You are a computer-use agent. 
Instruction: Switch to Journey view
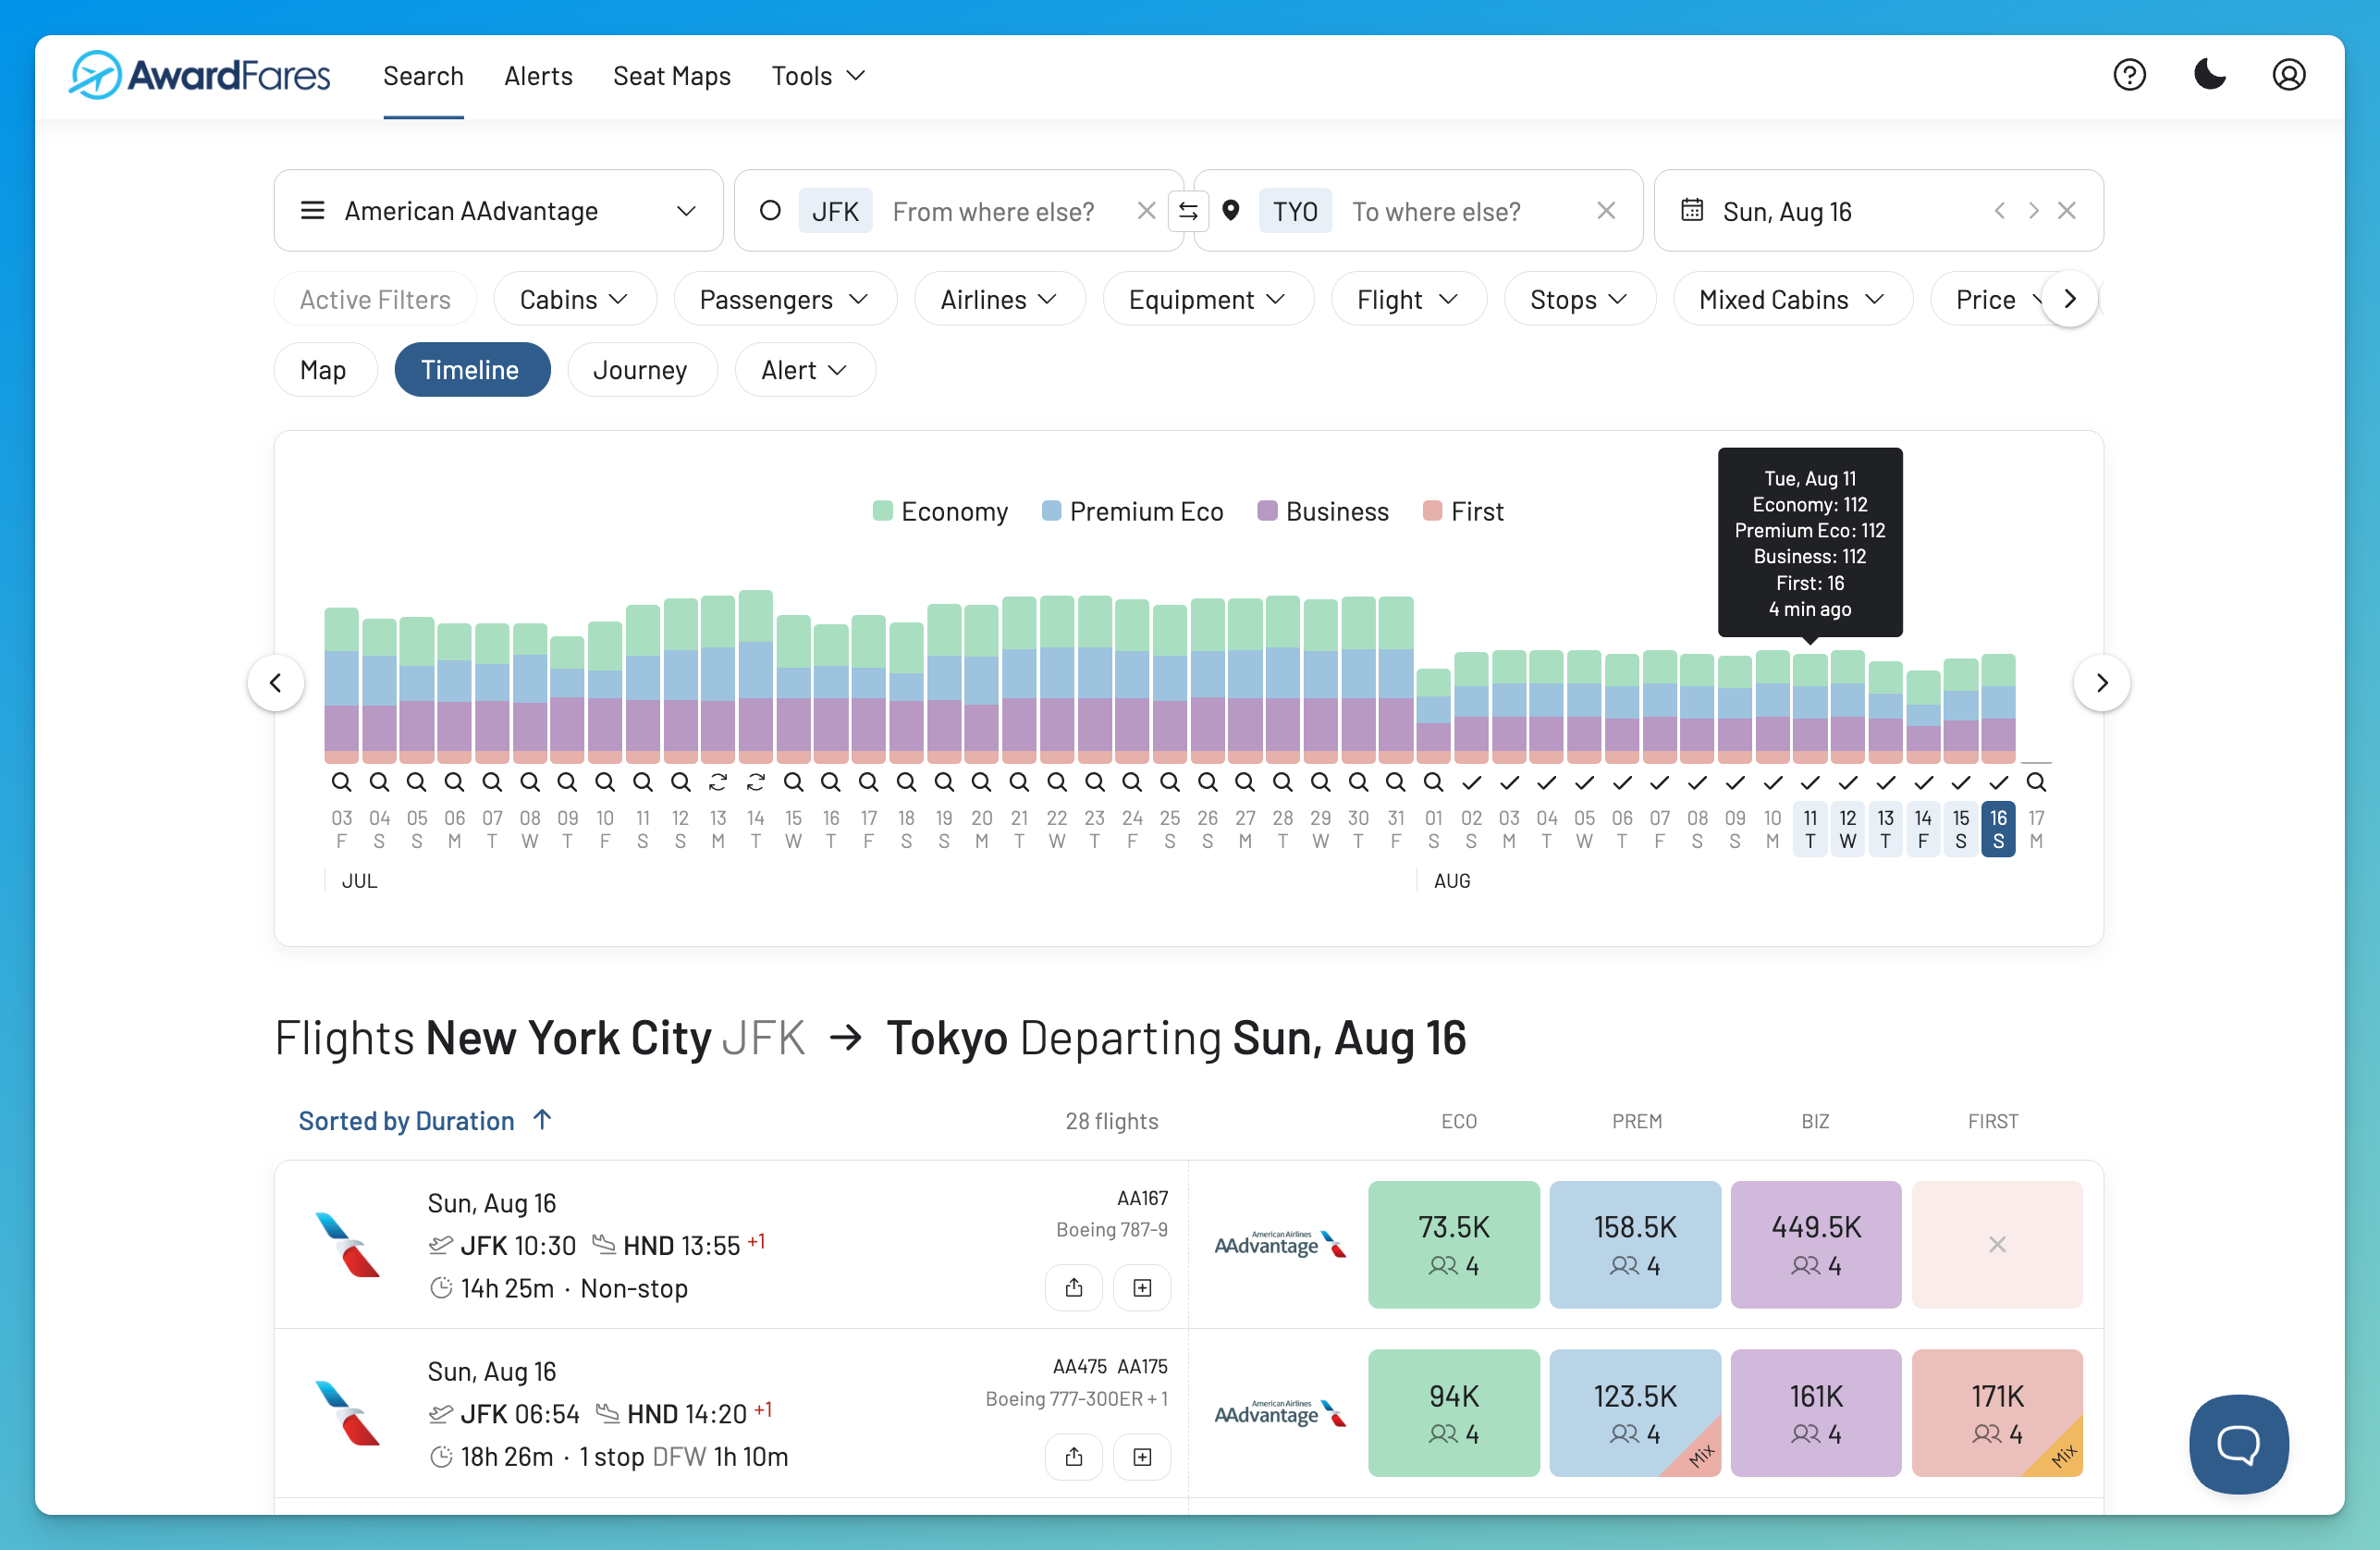pyautogui.click(x=641, y=370)
